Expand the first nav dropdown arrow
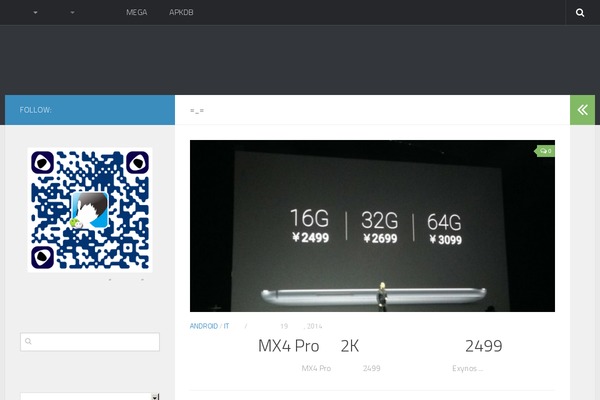The image size is (600, 400). pyautogui.click(x=35, y=13)
